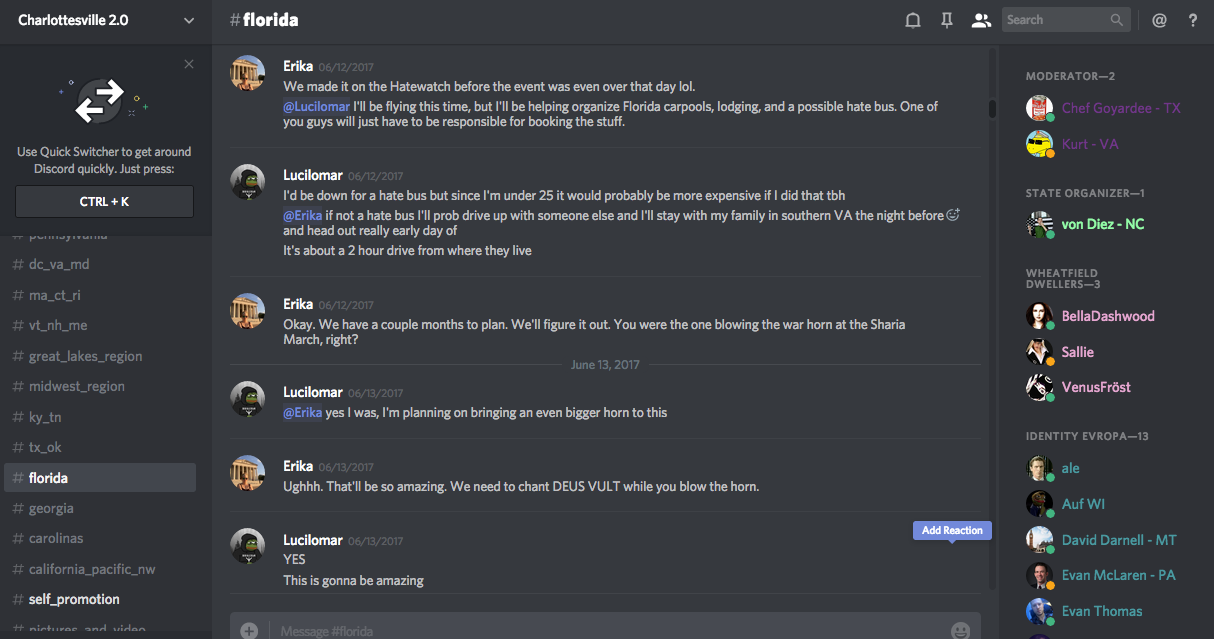Open recent mentions
The image size is (1214, 639).
(1159, 20)
